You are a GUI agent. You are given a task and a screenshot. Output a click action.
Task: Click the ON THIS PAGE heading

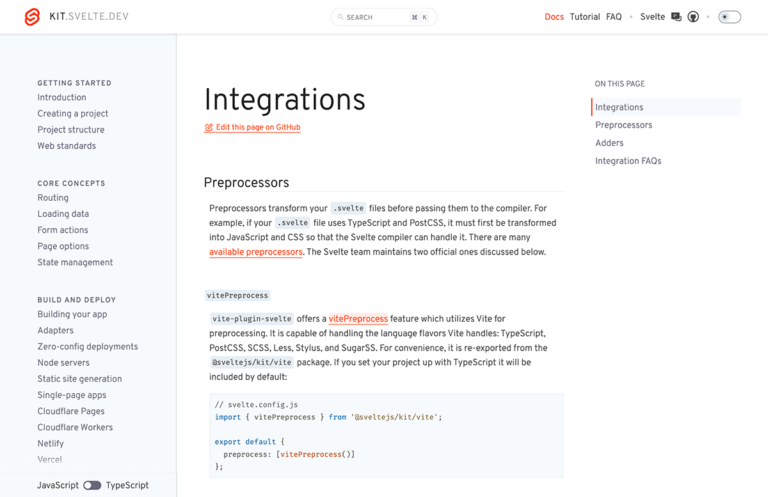point(620,84)
